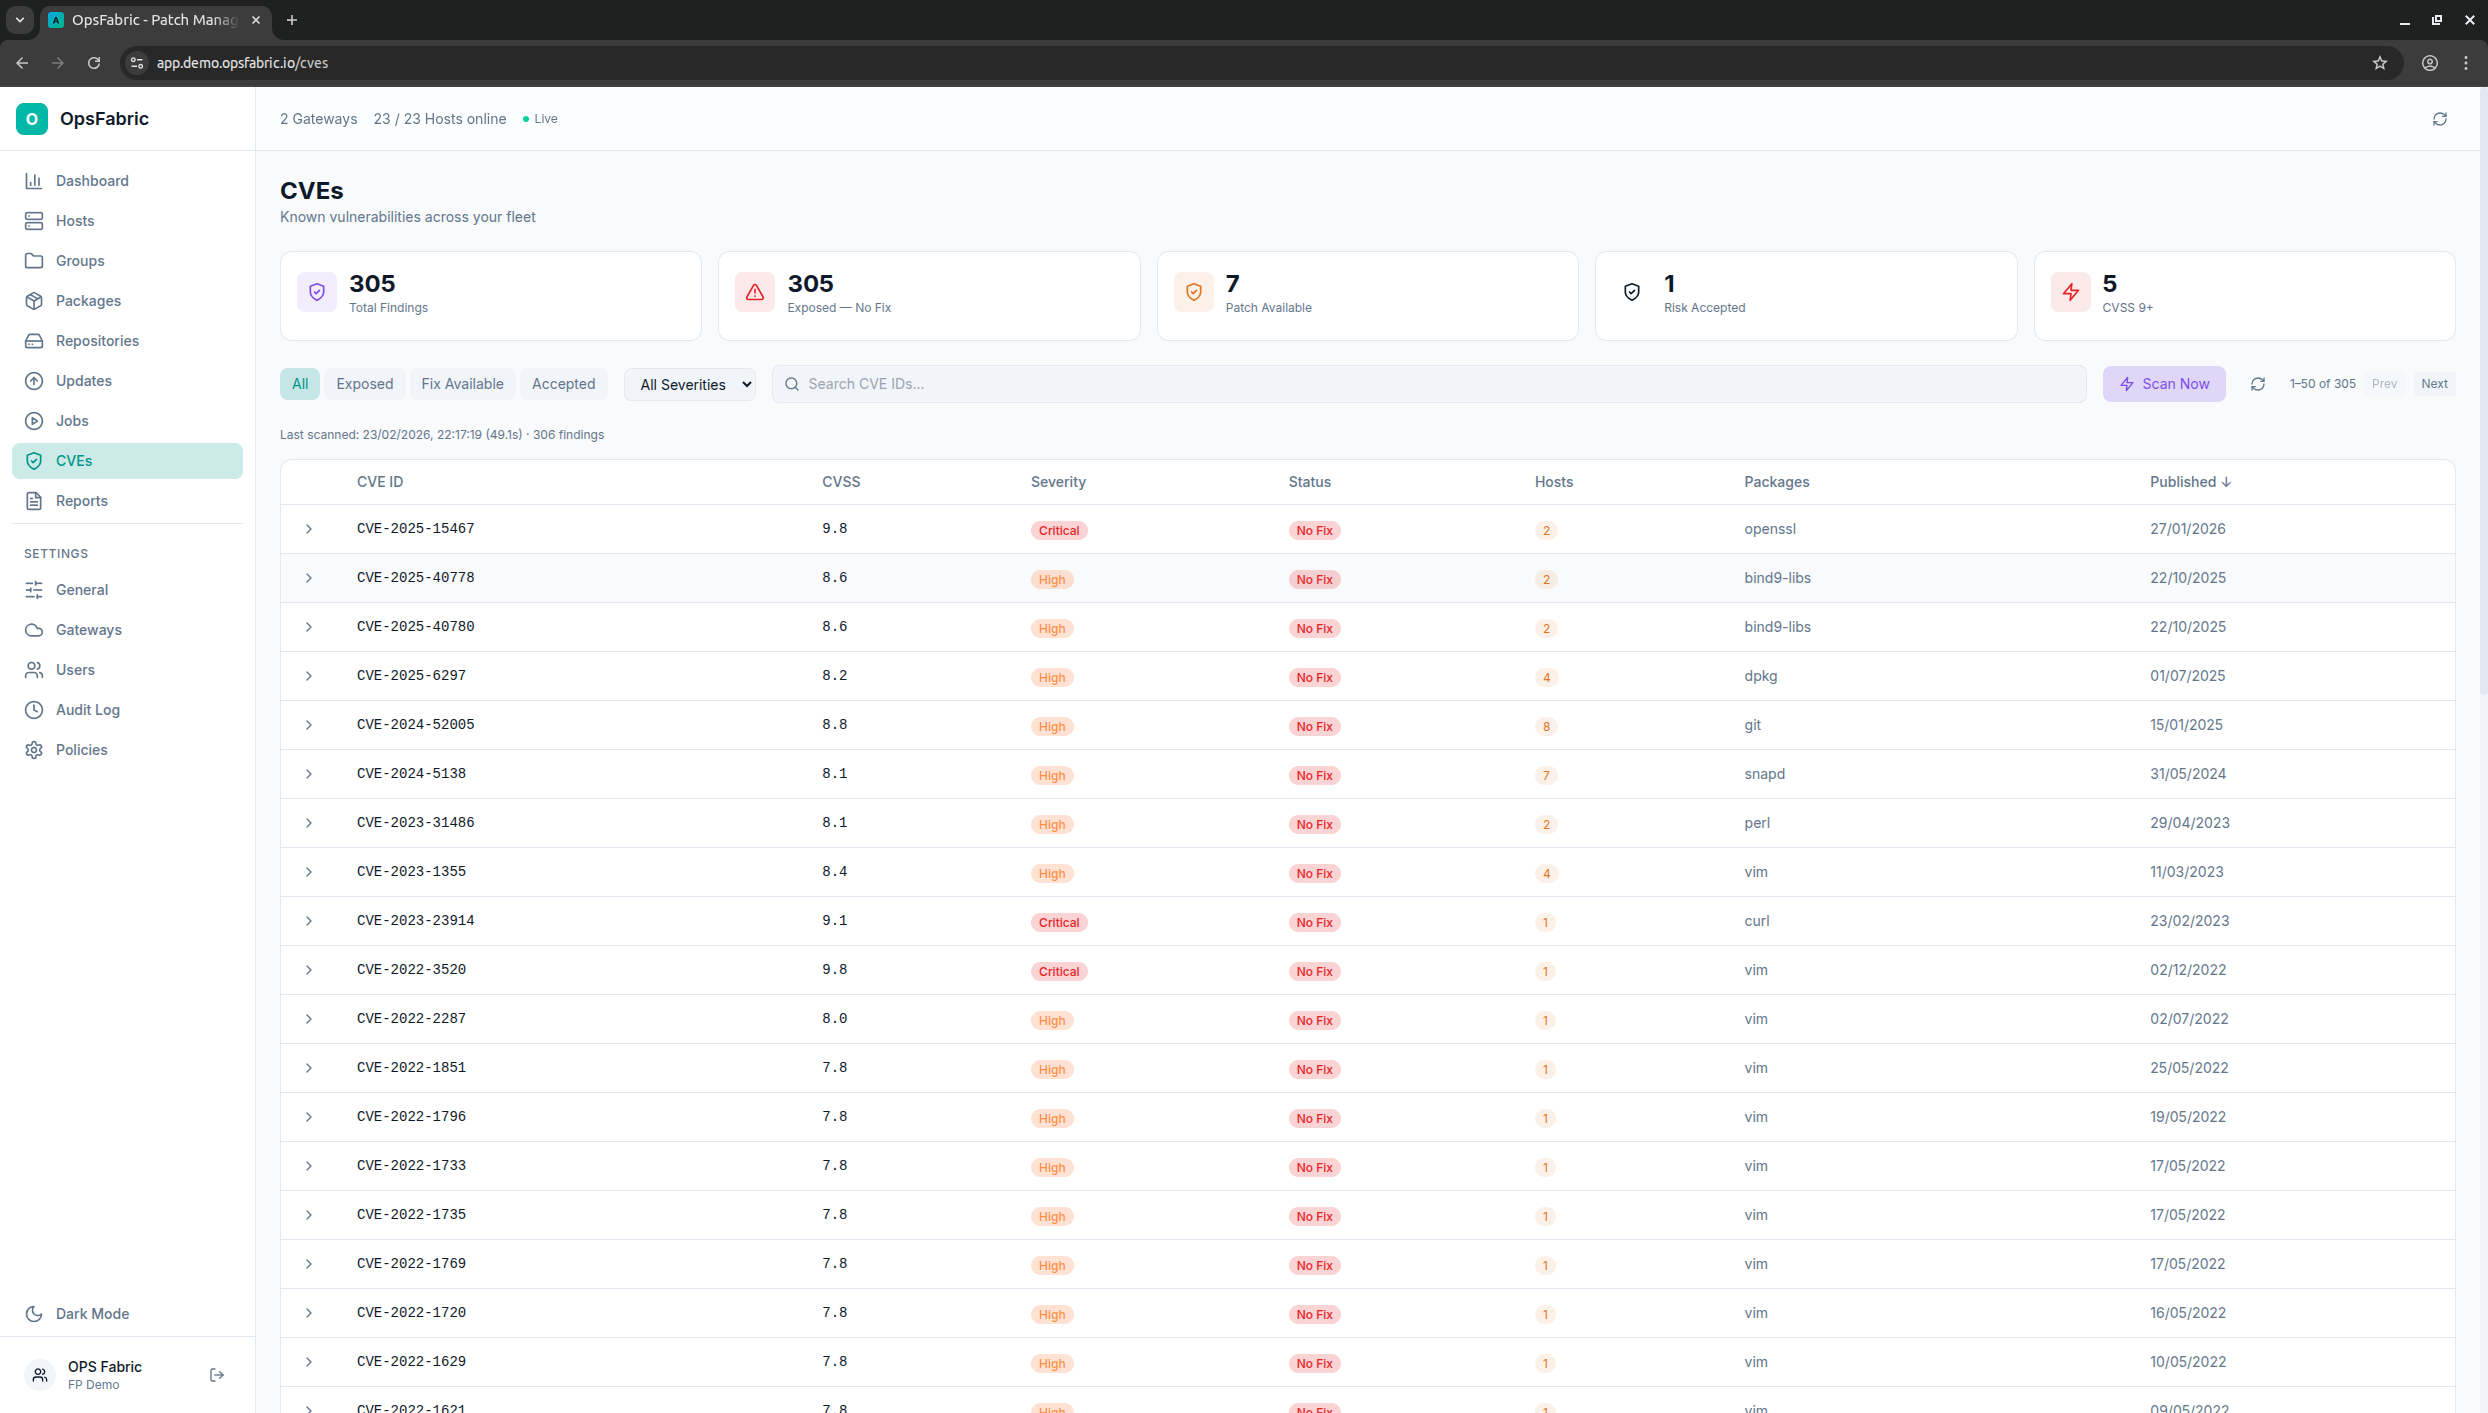Open the All Severities dropdown
Viewport: 2488px width, 1413px height.
[x=690, y=384]
